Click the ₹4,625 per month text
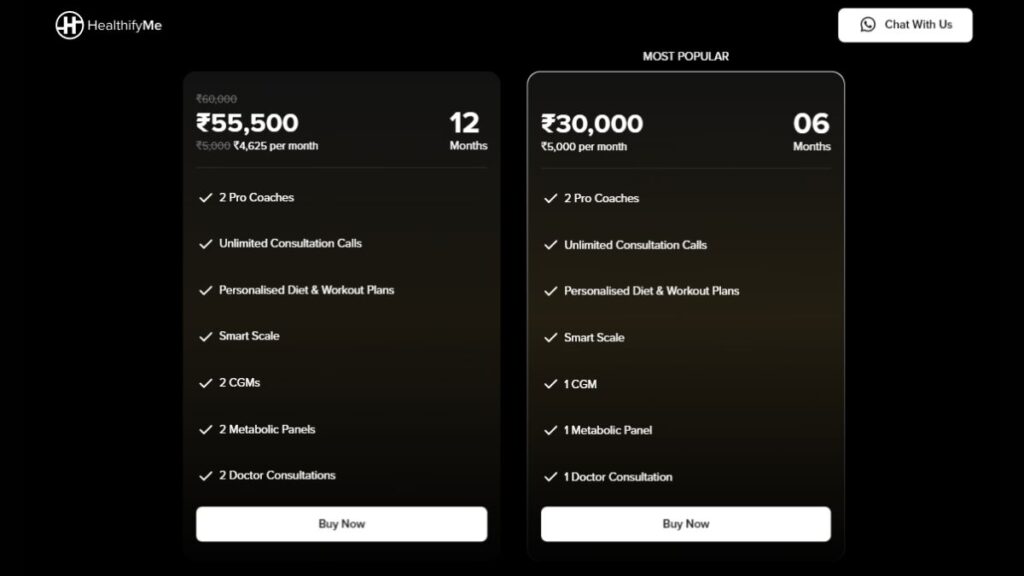The width and height of the screenshot is (1024, 576). tap(276, 146)
